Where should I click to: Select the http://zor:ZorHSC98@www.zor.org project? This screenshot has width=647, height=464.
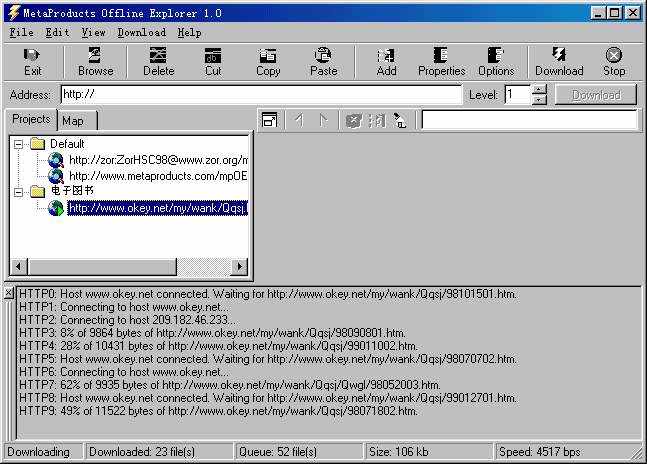[158, 160]
